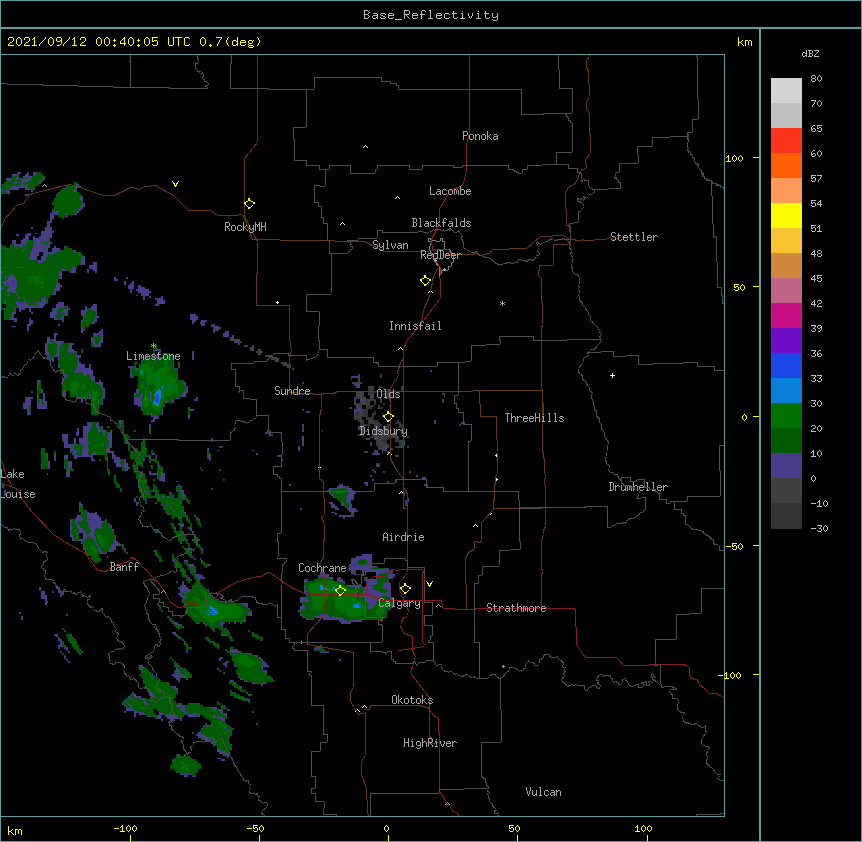The height and width of the screenshot is (842, 862).
Task: Click the -30 value on dBZ scale
Action: point(819,528)
